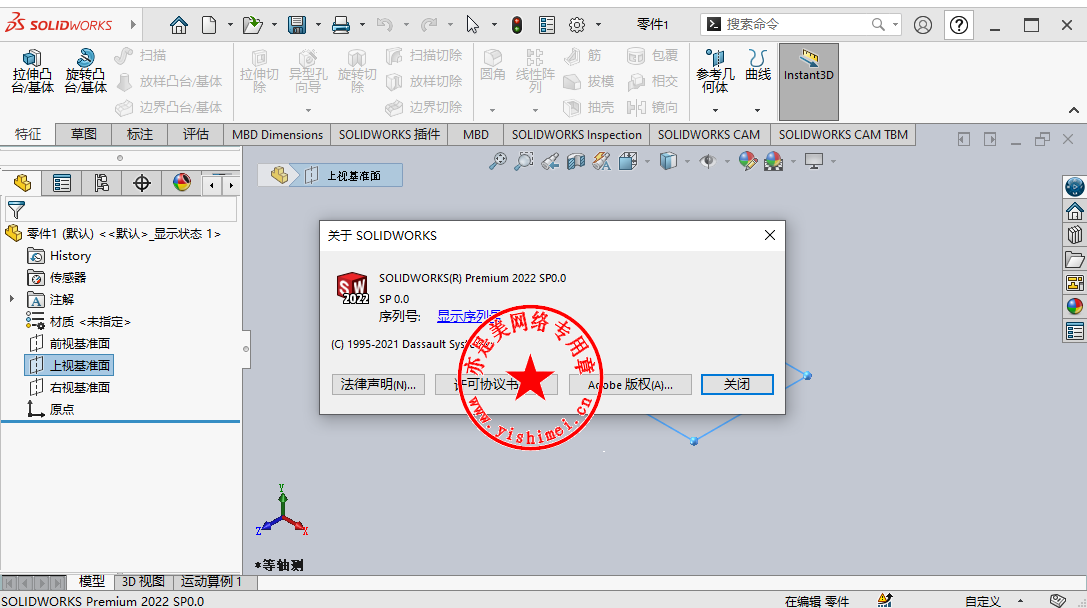Open the Options gear dropdown arrow
1087x608 pixels.
tap(598, 25)
